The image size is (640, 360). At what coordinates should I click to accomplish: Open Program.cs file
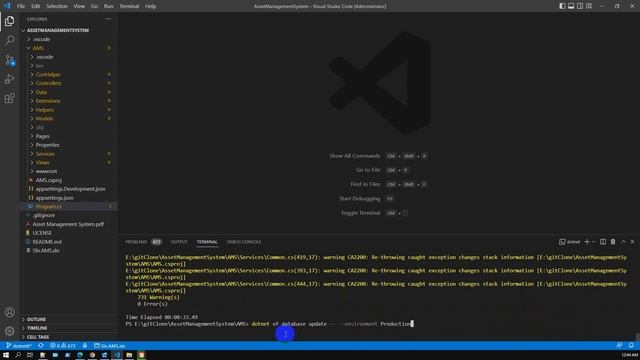69,207
